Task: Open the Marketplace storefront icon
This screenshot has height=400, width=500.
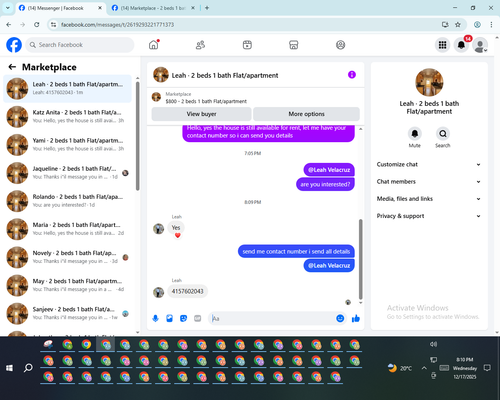Action: (x=294, y=45)
